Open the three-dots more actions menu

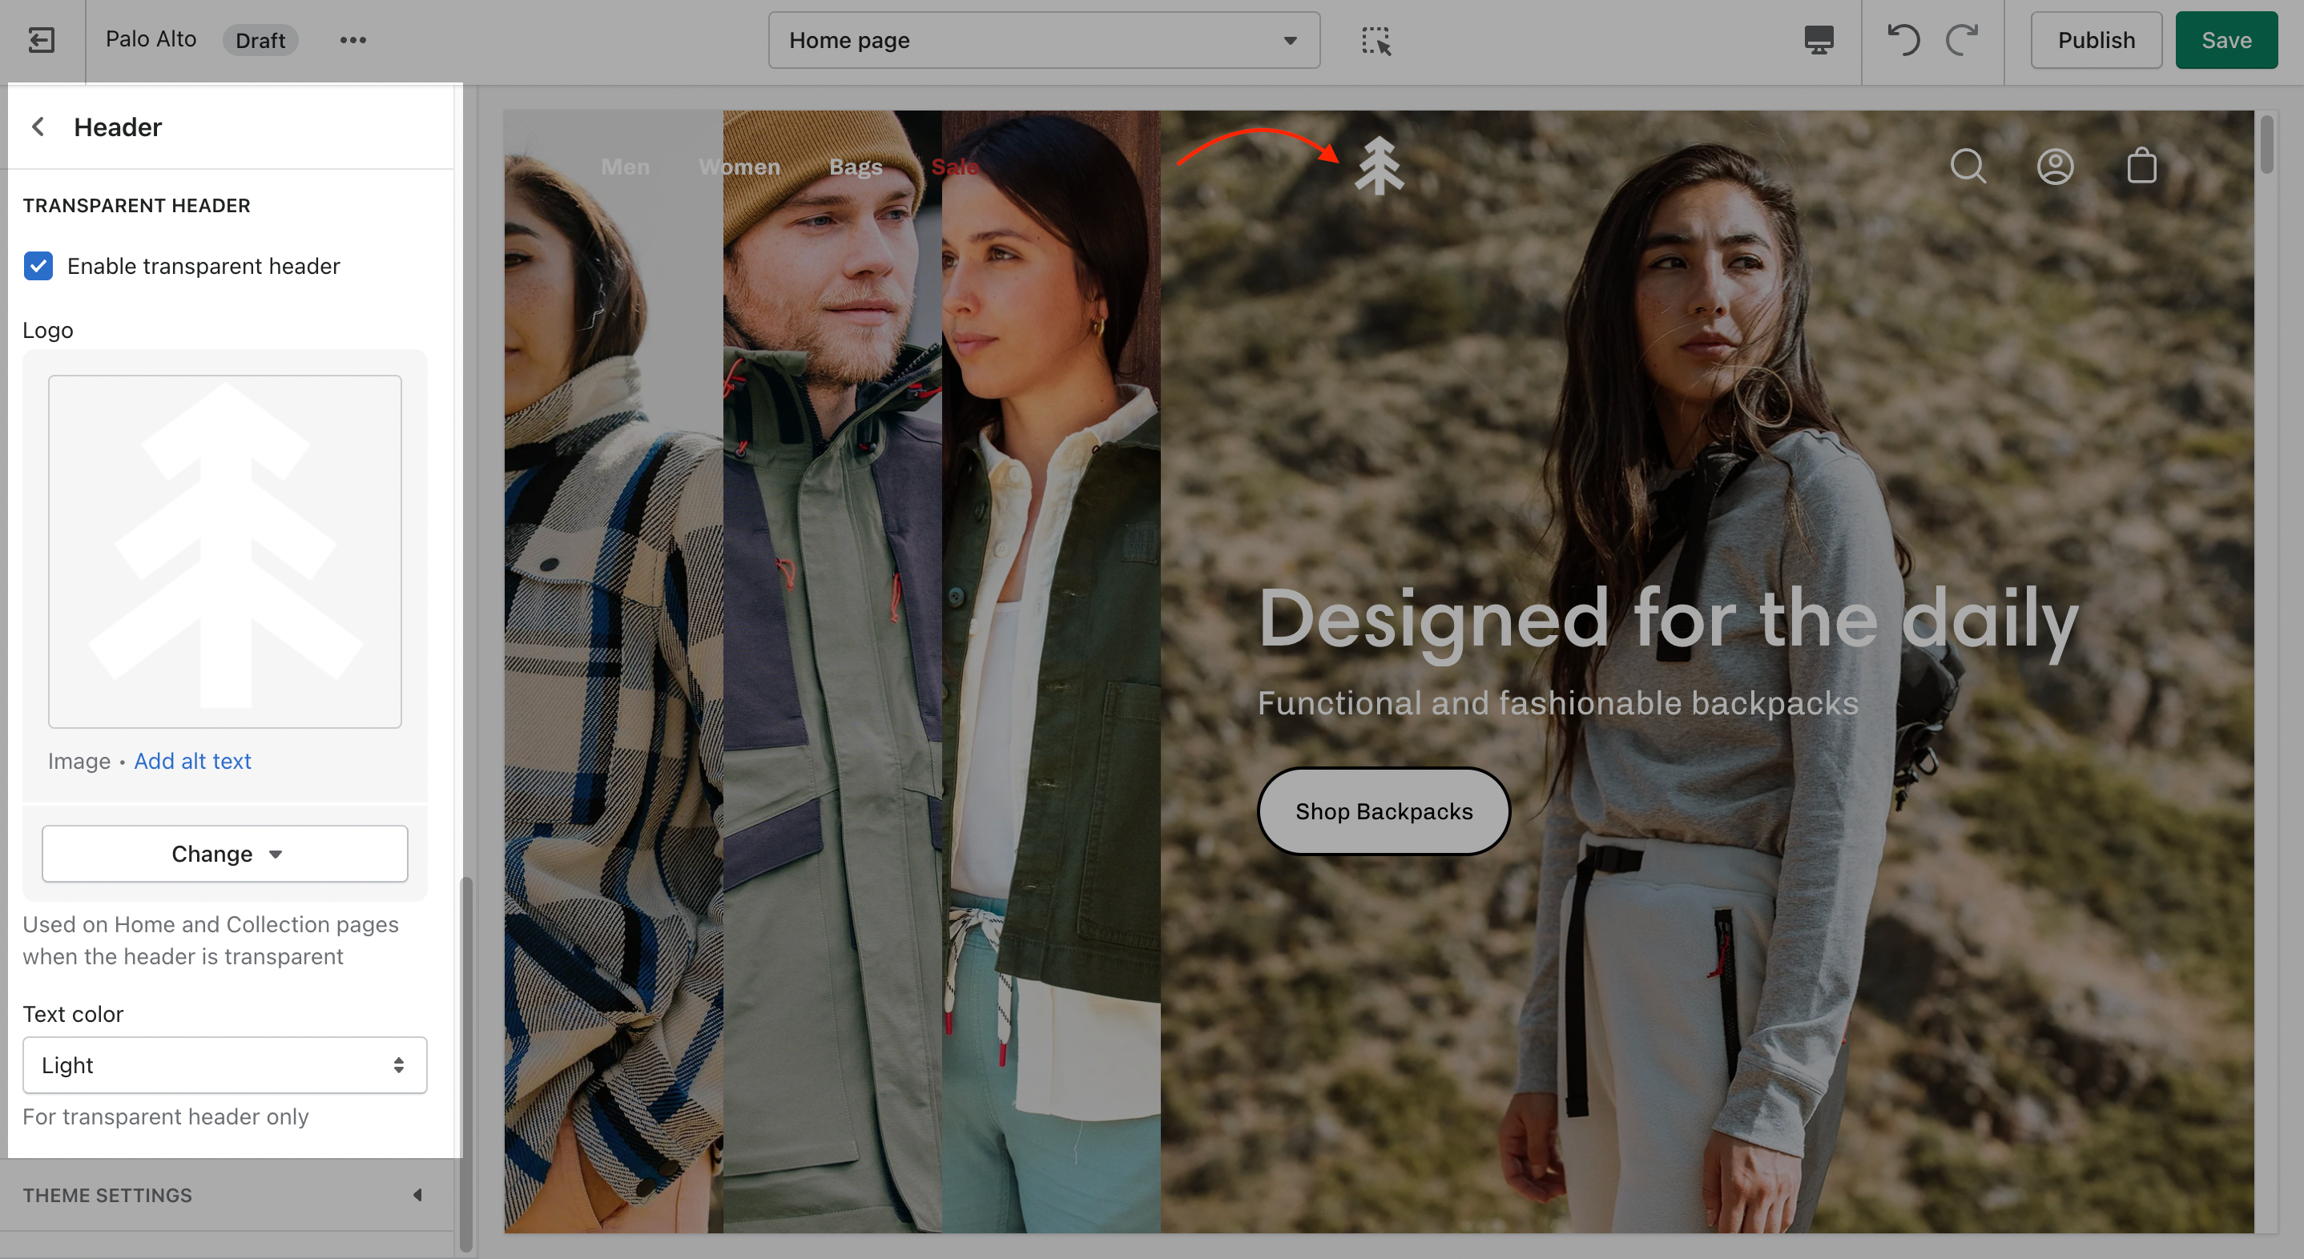(352, 40)
